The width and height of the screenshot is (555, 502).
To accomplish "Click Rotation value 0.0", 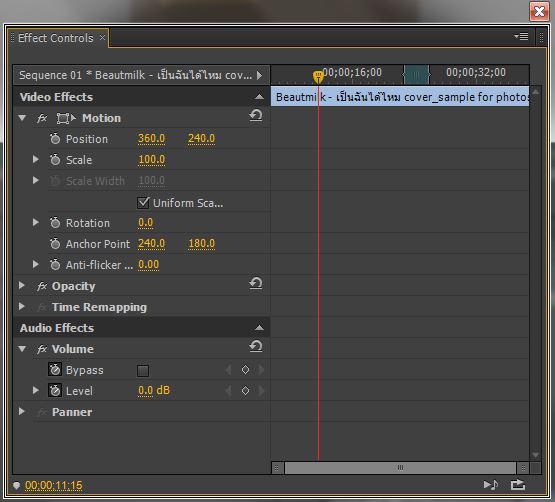I will pyautogui.click(x=145, y=222).
